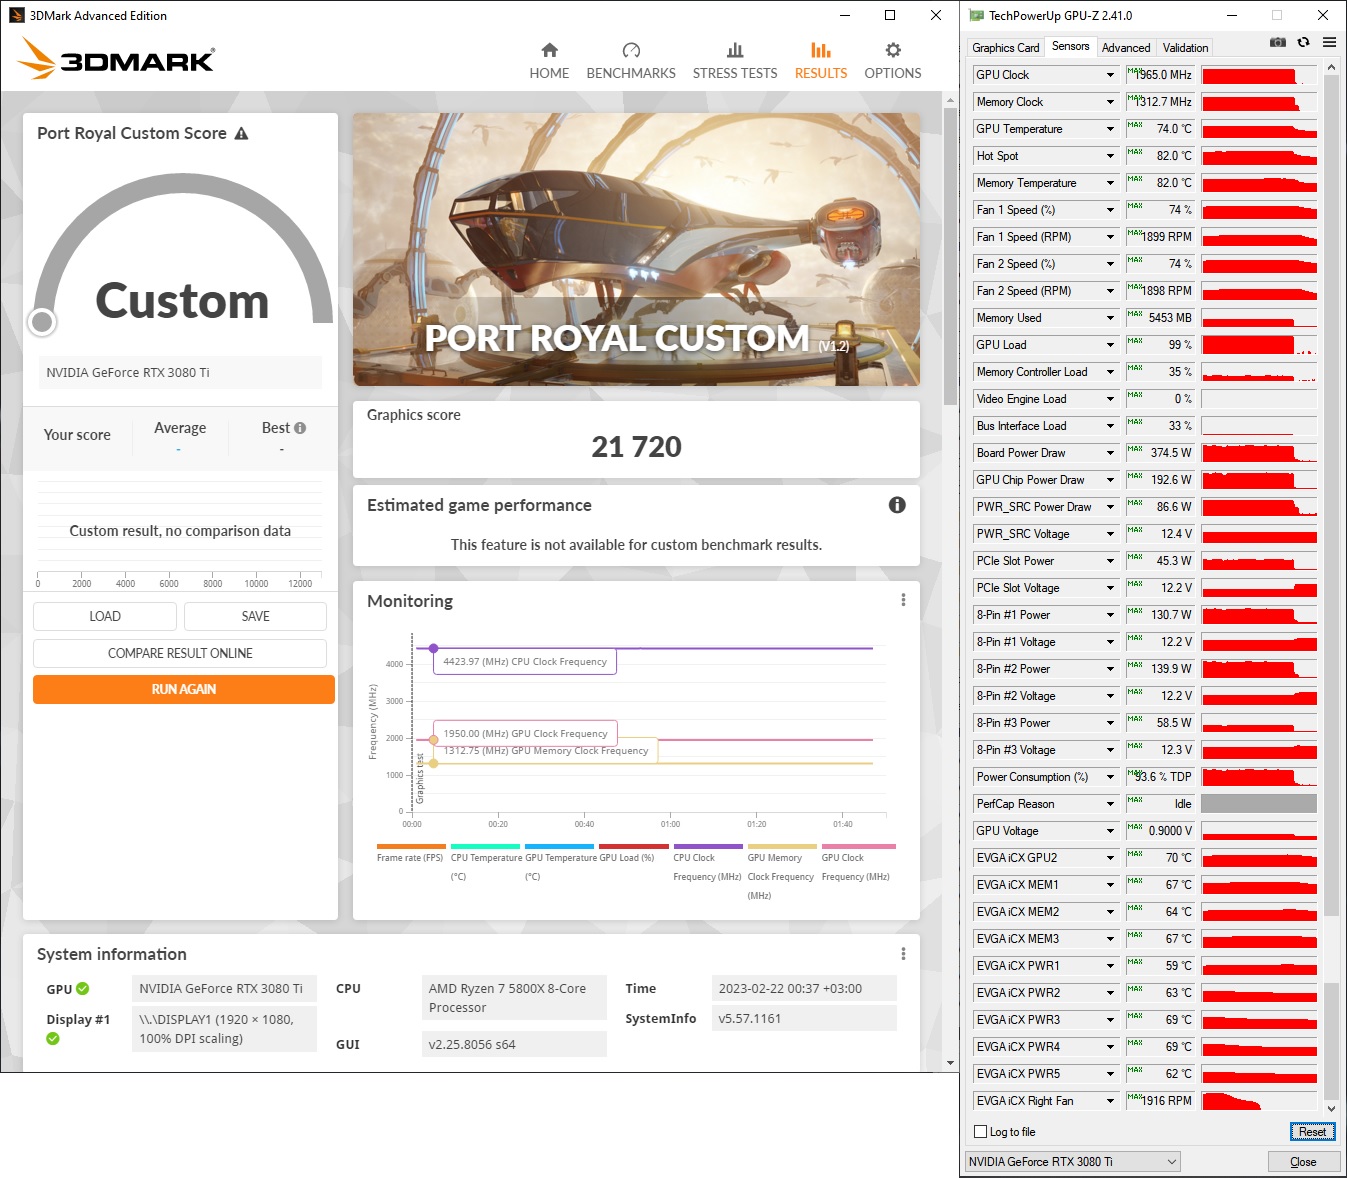This screenshot has width=1347, height=1178.
Task: Expand the PerfCap Reason sensor dropdown
Action: click(1110, 804)
